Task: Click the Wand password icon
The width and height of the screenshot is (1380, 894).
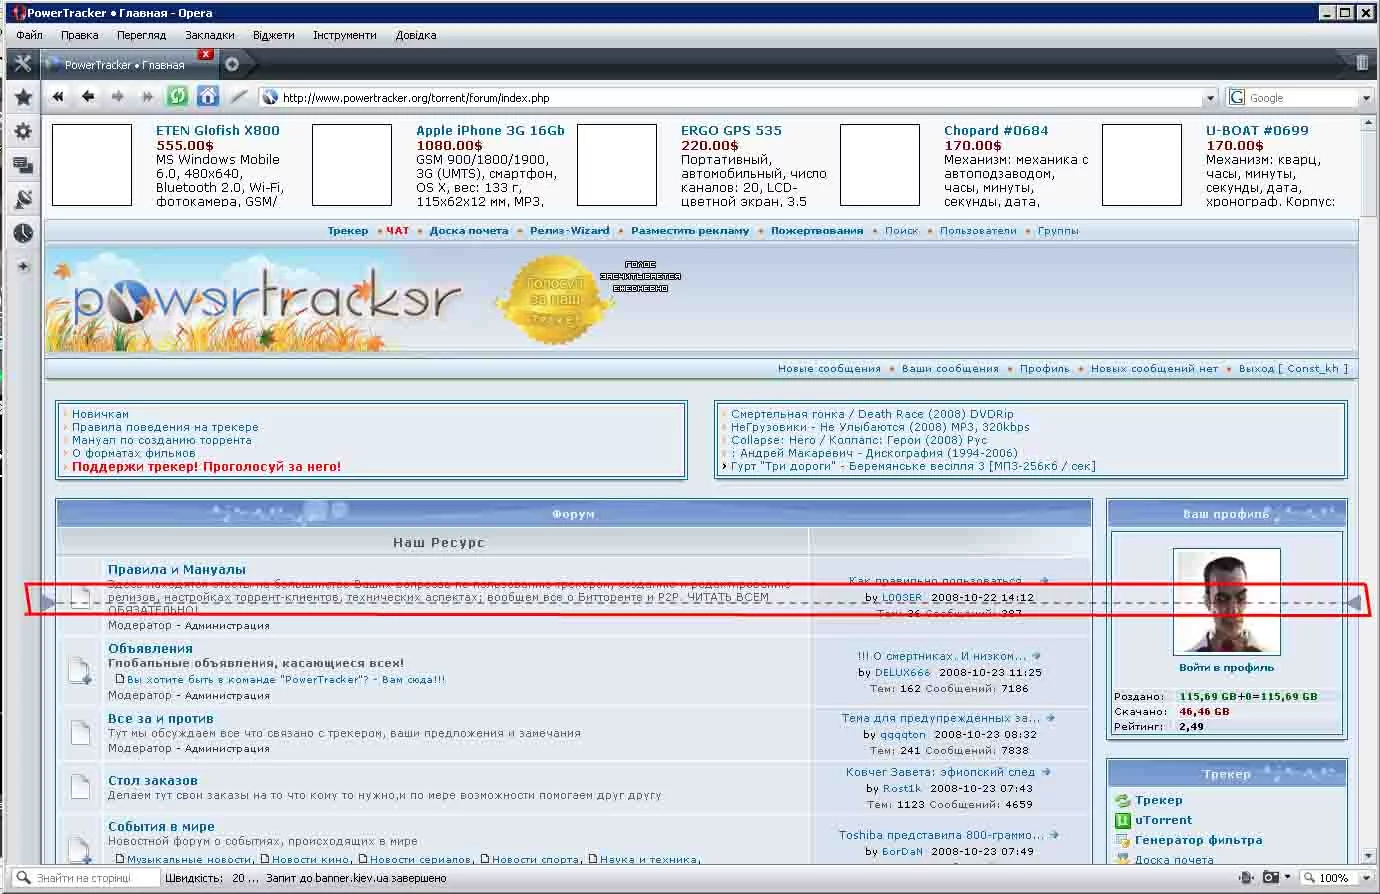Action: pyautogui.click(x=238, y=97)
